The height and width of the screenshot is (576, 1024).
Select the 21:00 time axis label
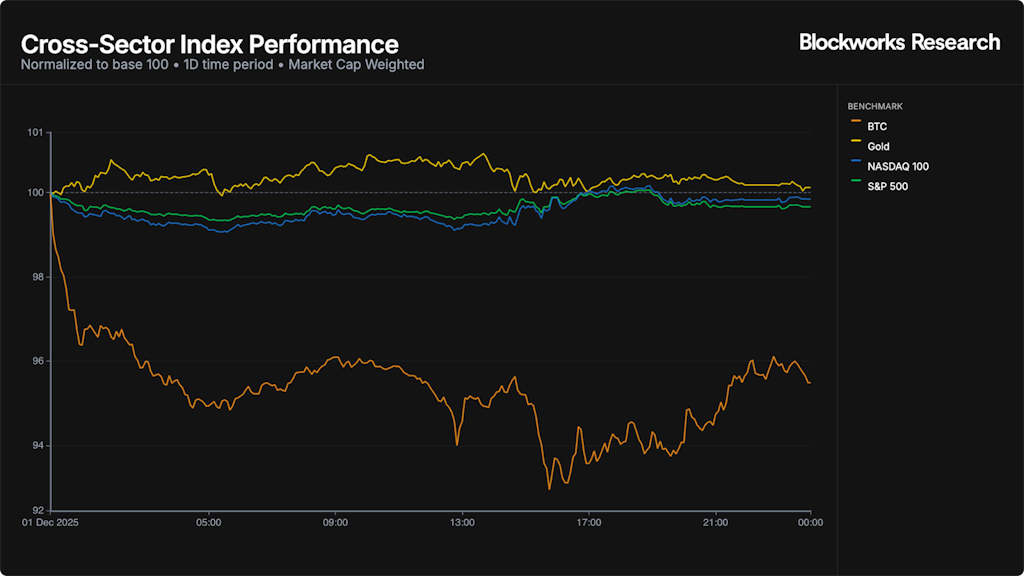(716, 522)
